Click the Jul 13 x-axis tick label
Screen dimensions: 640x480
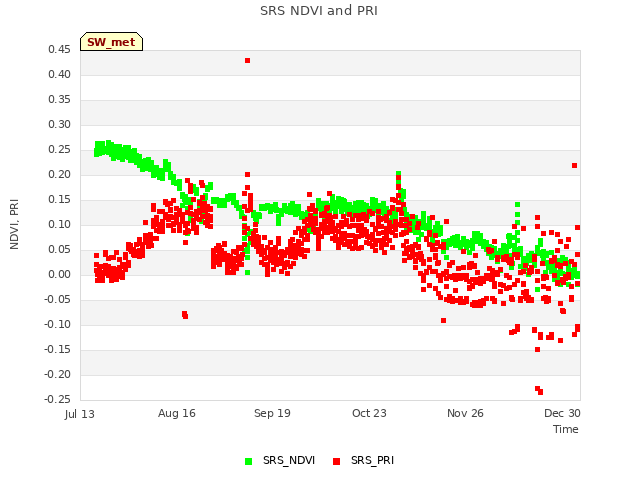pos(80,414)
